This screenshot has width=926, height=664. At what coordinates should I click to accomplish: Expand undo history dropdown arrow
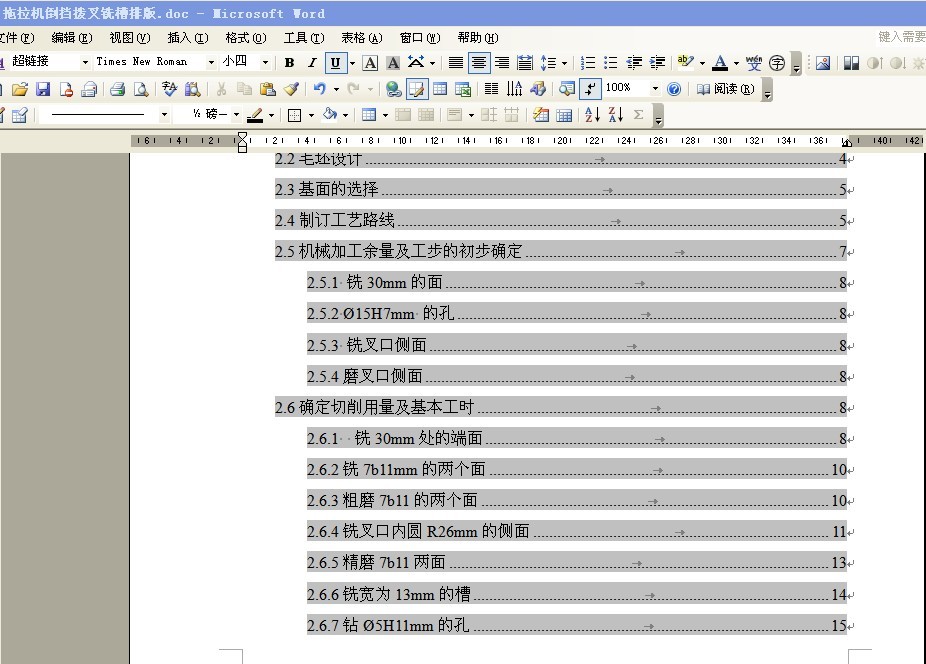tap(336, 89)
